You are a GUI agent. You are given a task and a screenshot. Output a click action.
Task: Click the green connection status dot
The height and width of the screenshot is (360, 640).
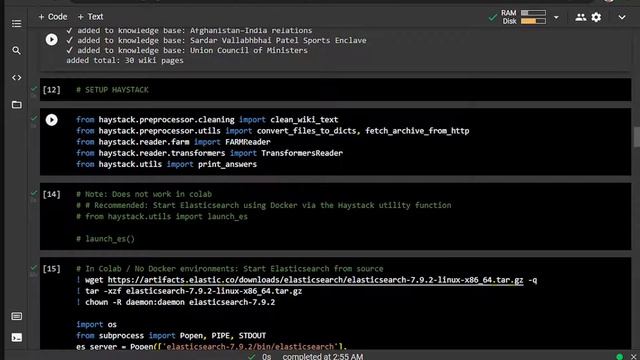[x=620, y=357]
